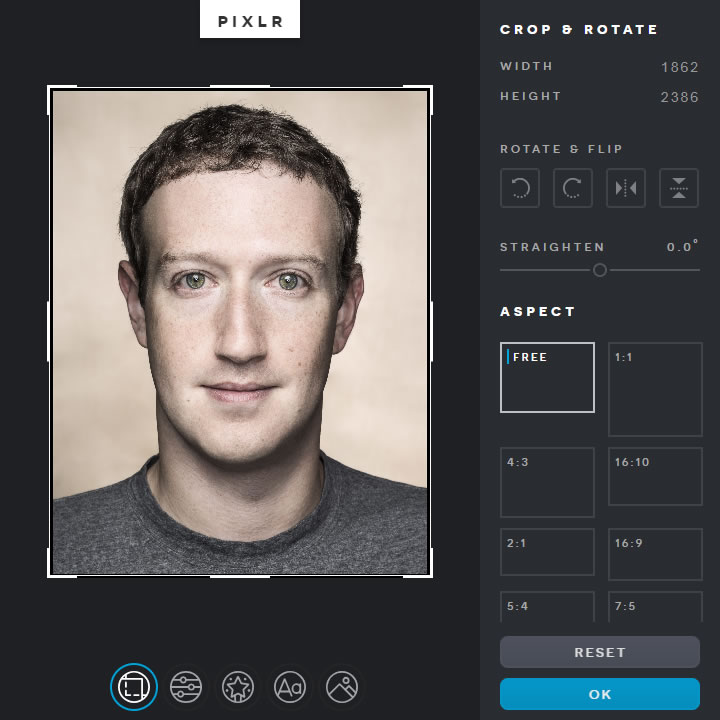The width and height of the screenshot is (720, 720).
Task: Choose the 1:1 aspect ratio
Action: pos(655,389)
